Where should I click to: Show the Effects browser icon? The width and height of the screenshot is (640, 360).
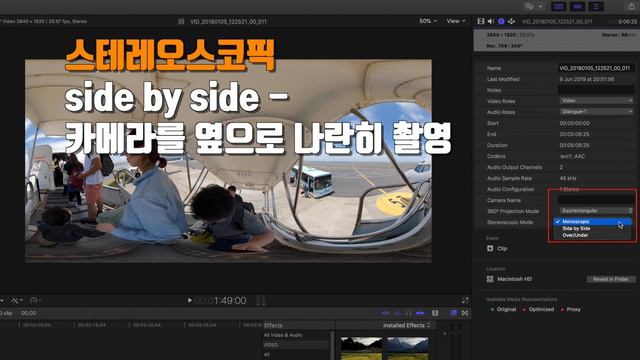[453, 313]
